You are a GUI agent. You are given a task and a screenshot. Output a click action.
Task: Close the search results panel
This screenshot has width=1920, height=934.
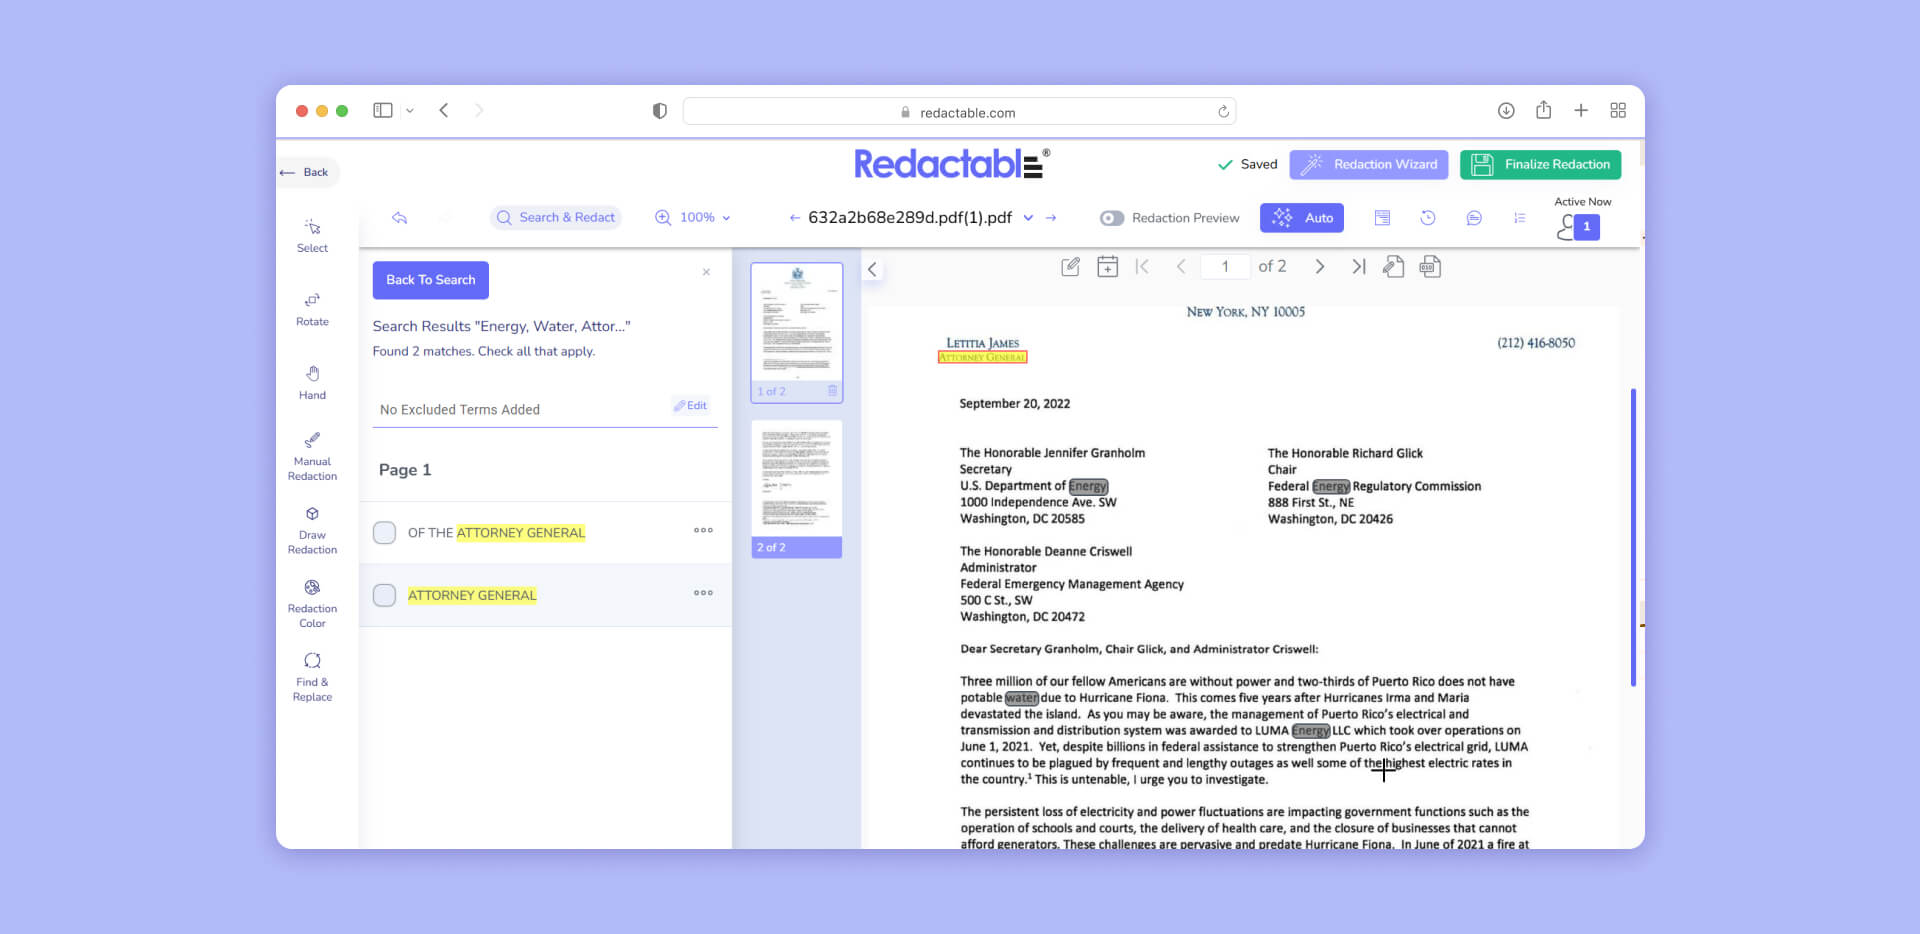[706, 272]
